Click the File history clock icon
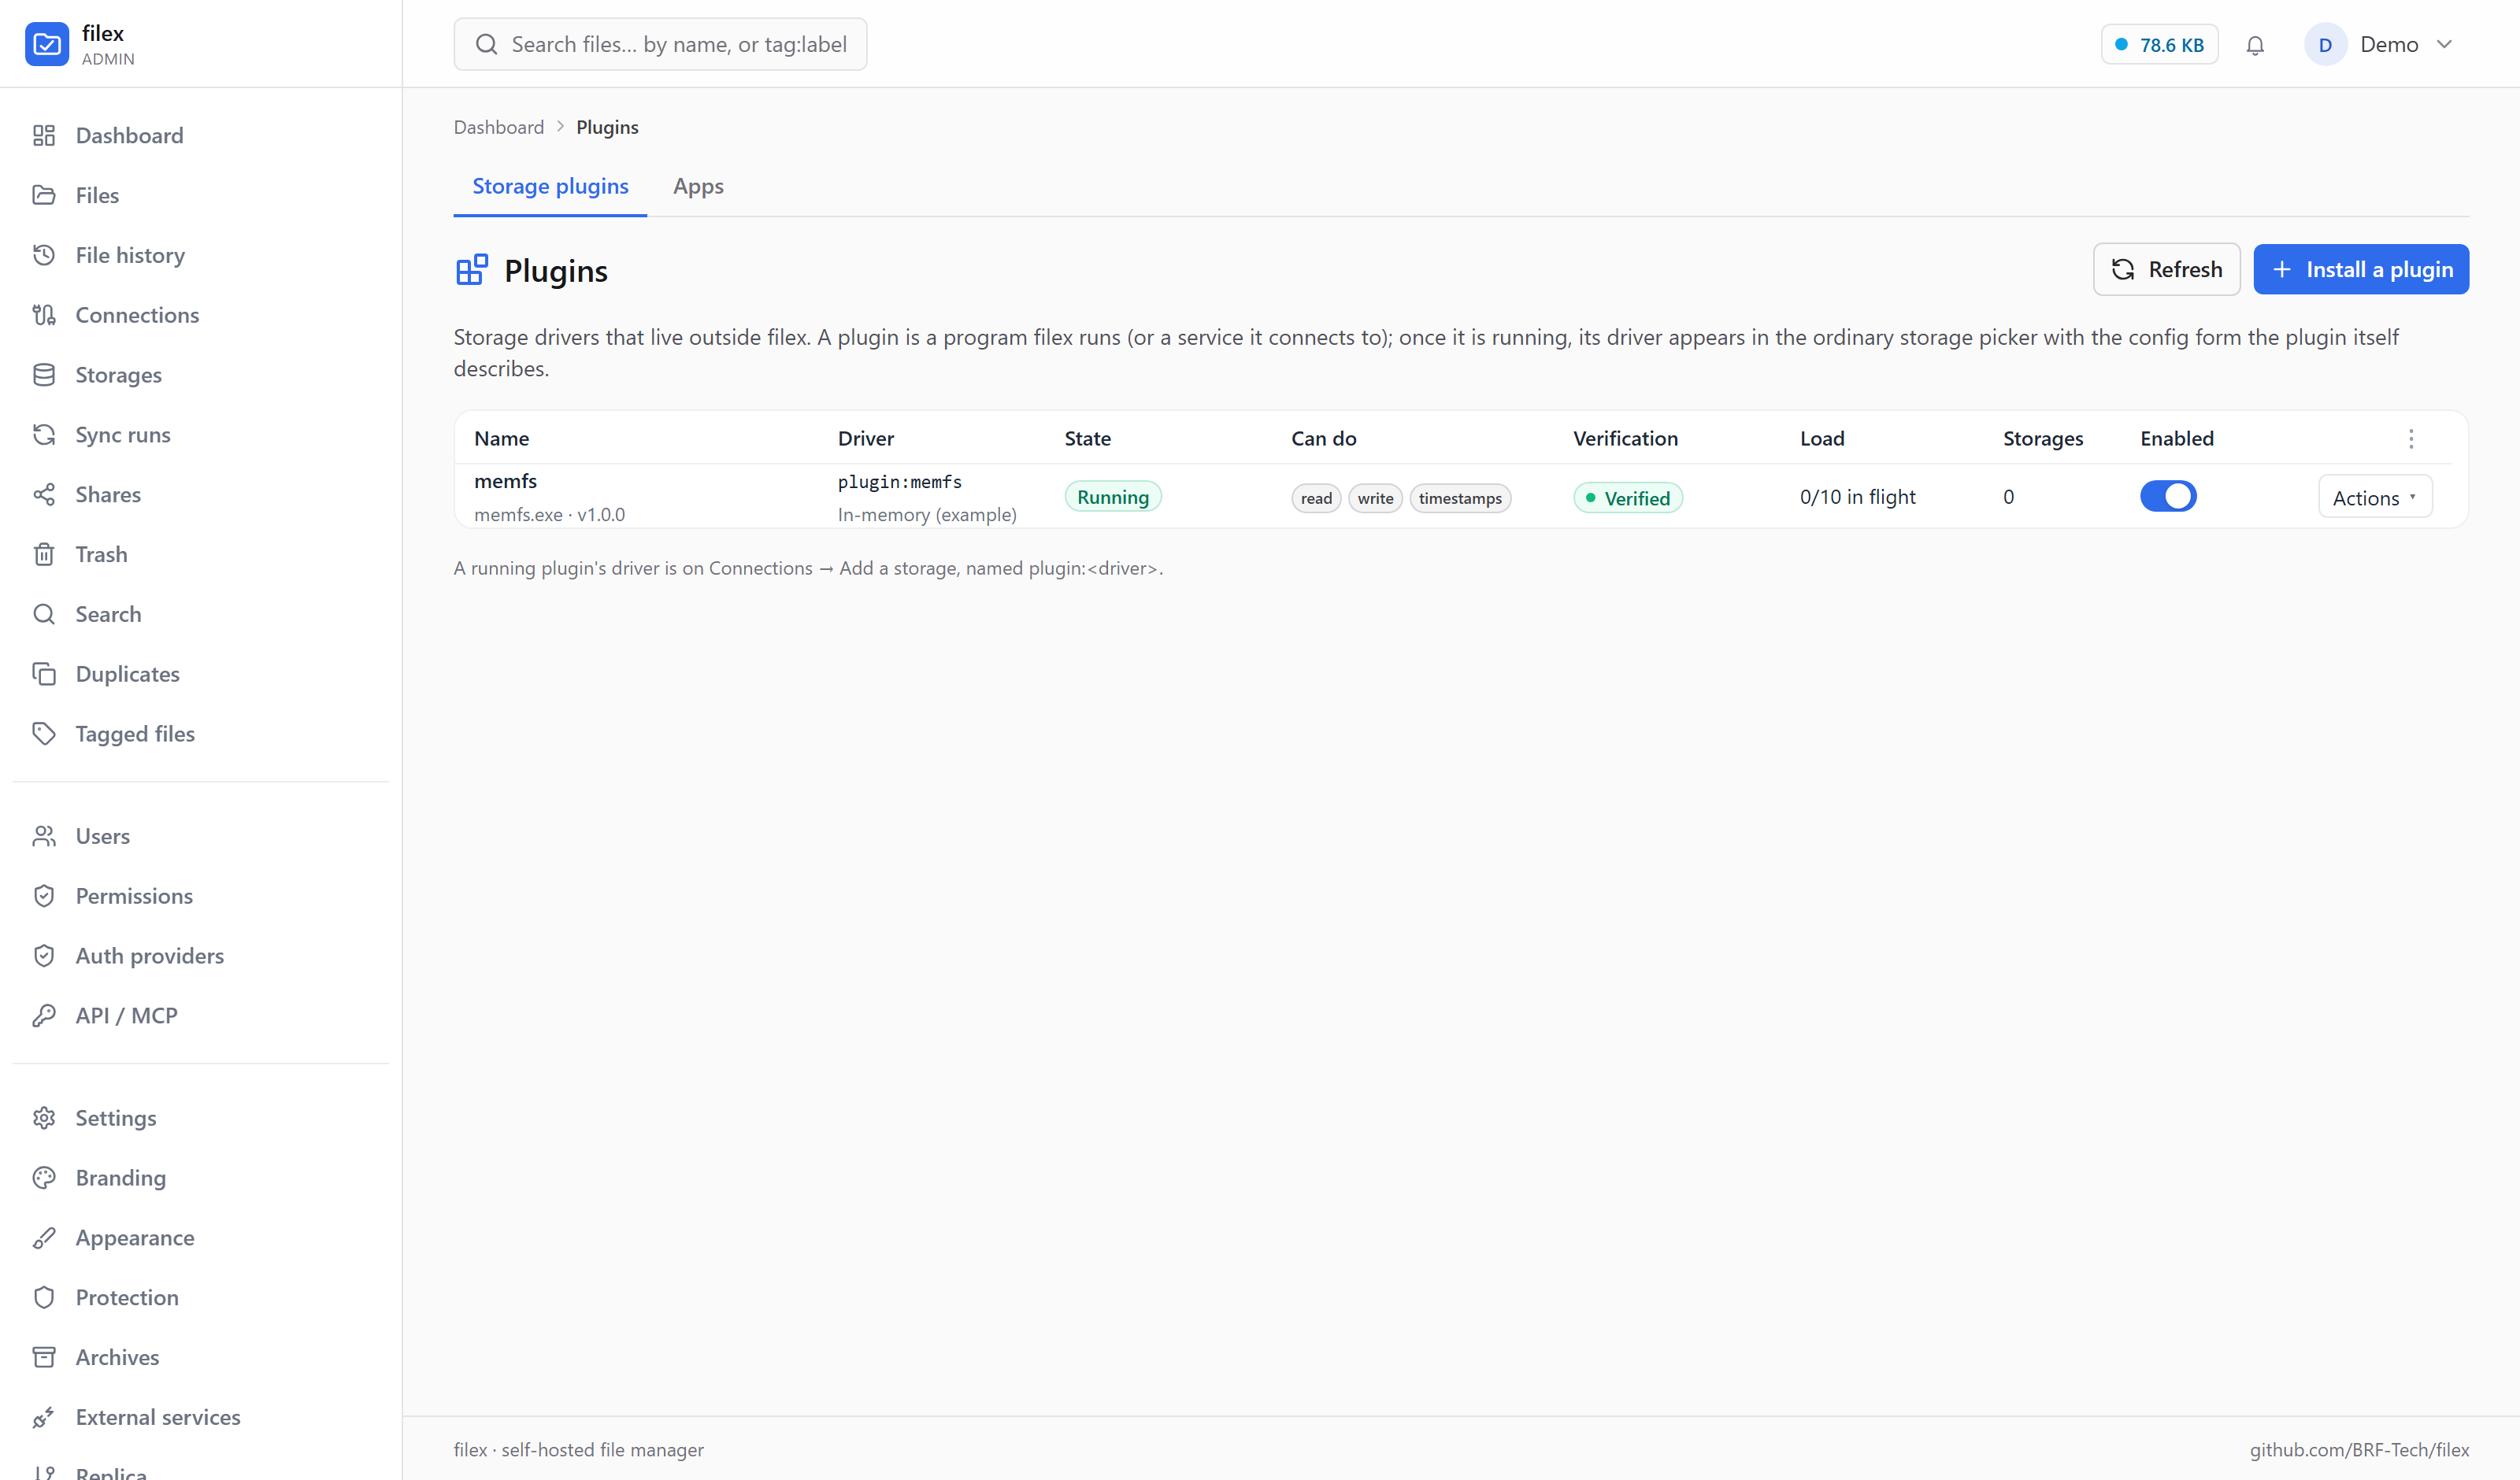Image resolution: width=2520 pixels, height=1480 pixels. [x=44, y=255]
